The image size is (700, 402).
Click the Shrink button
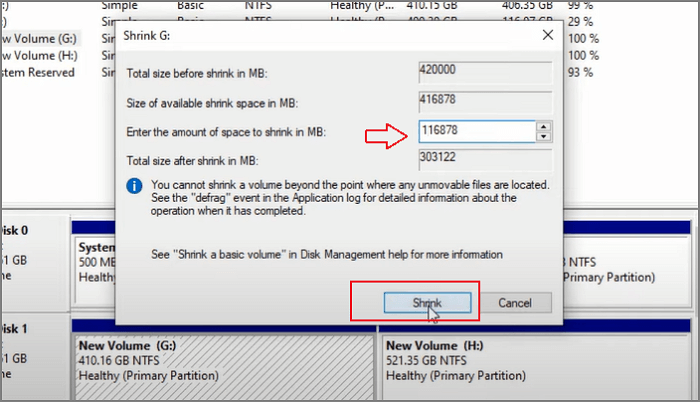pyautogui.click(x=427, y=303)
